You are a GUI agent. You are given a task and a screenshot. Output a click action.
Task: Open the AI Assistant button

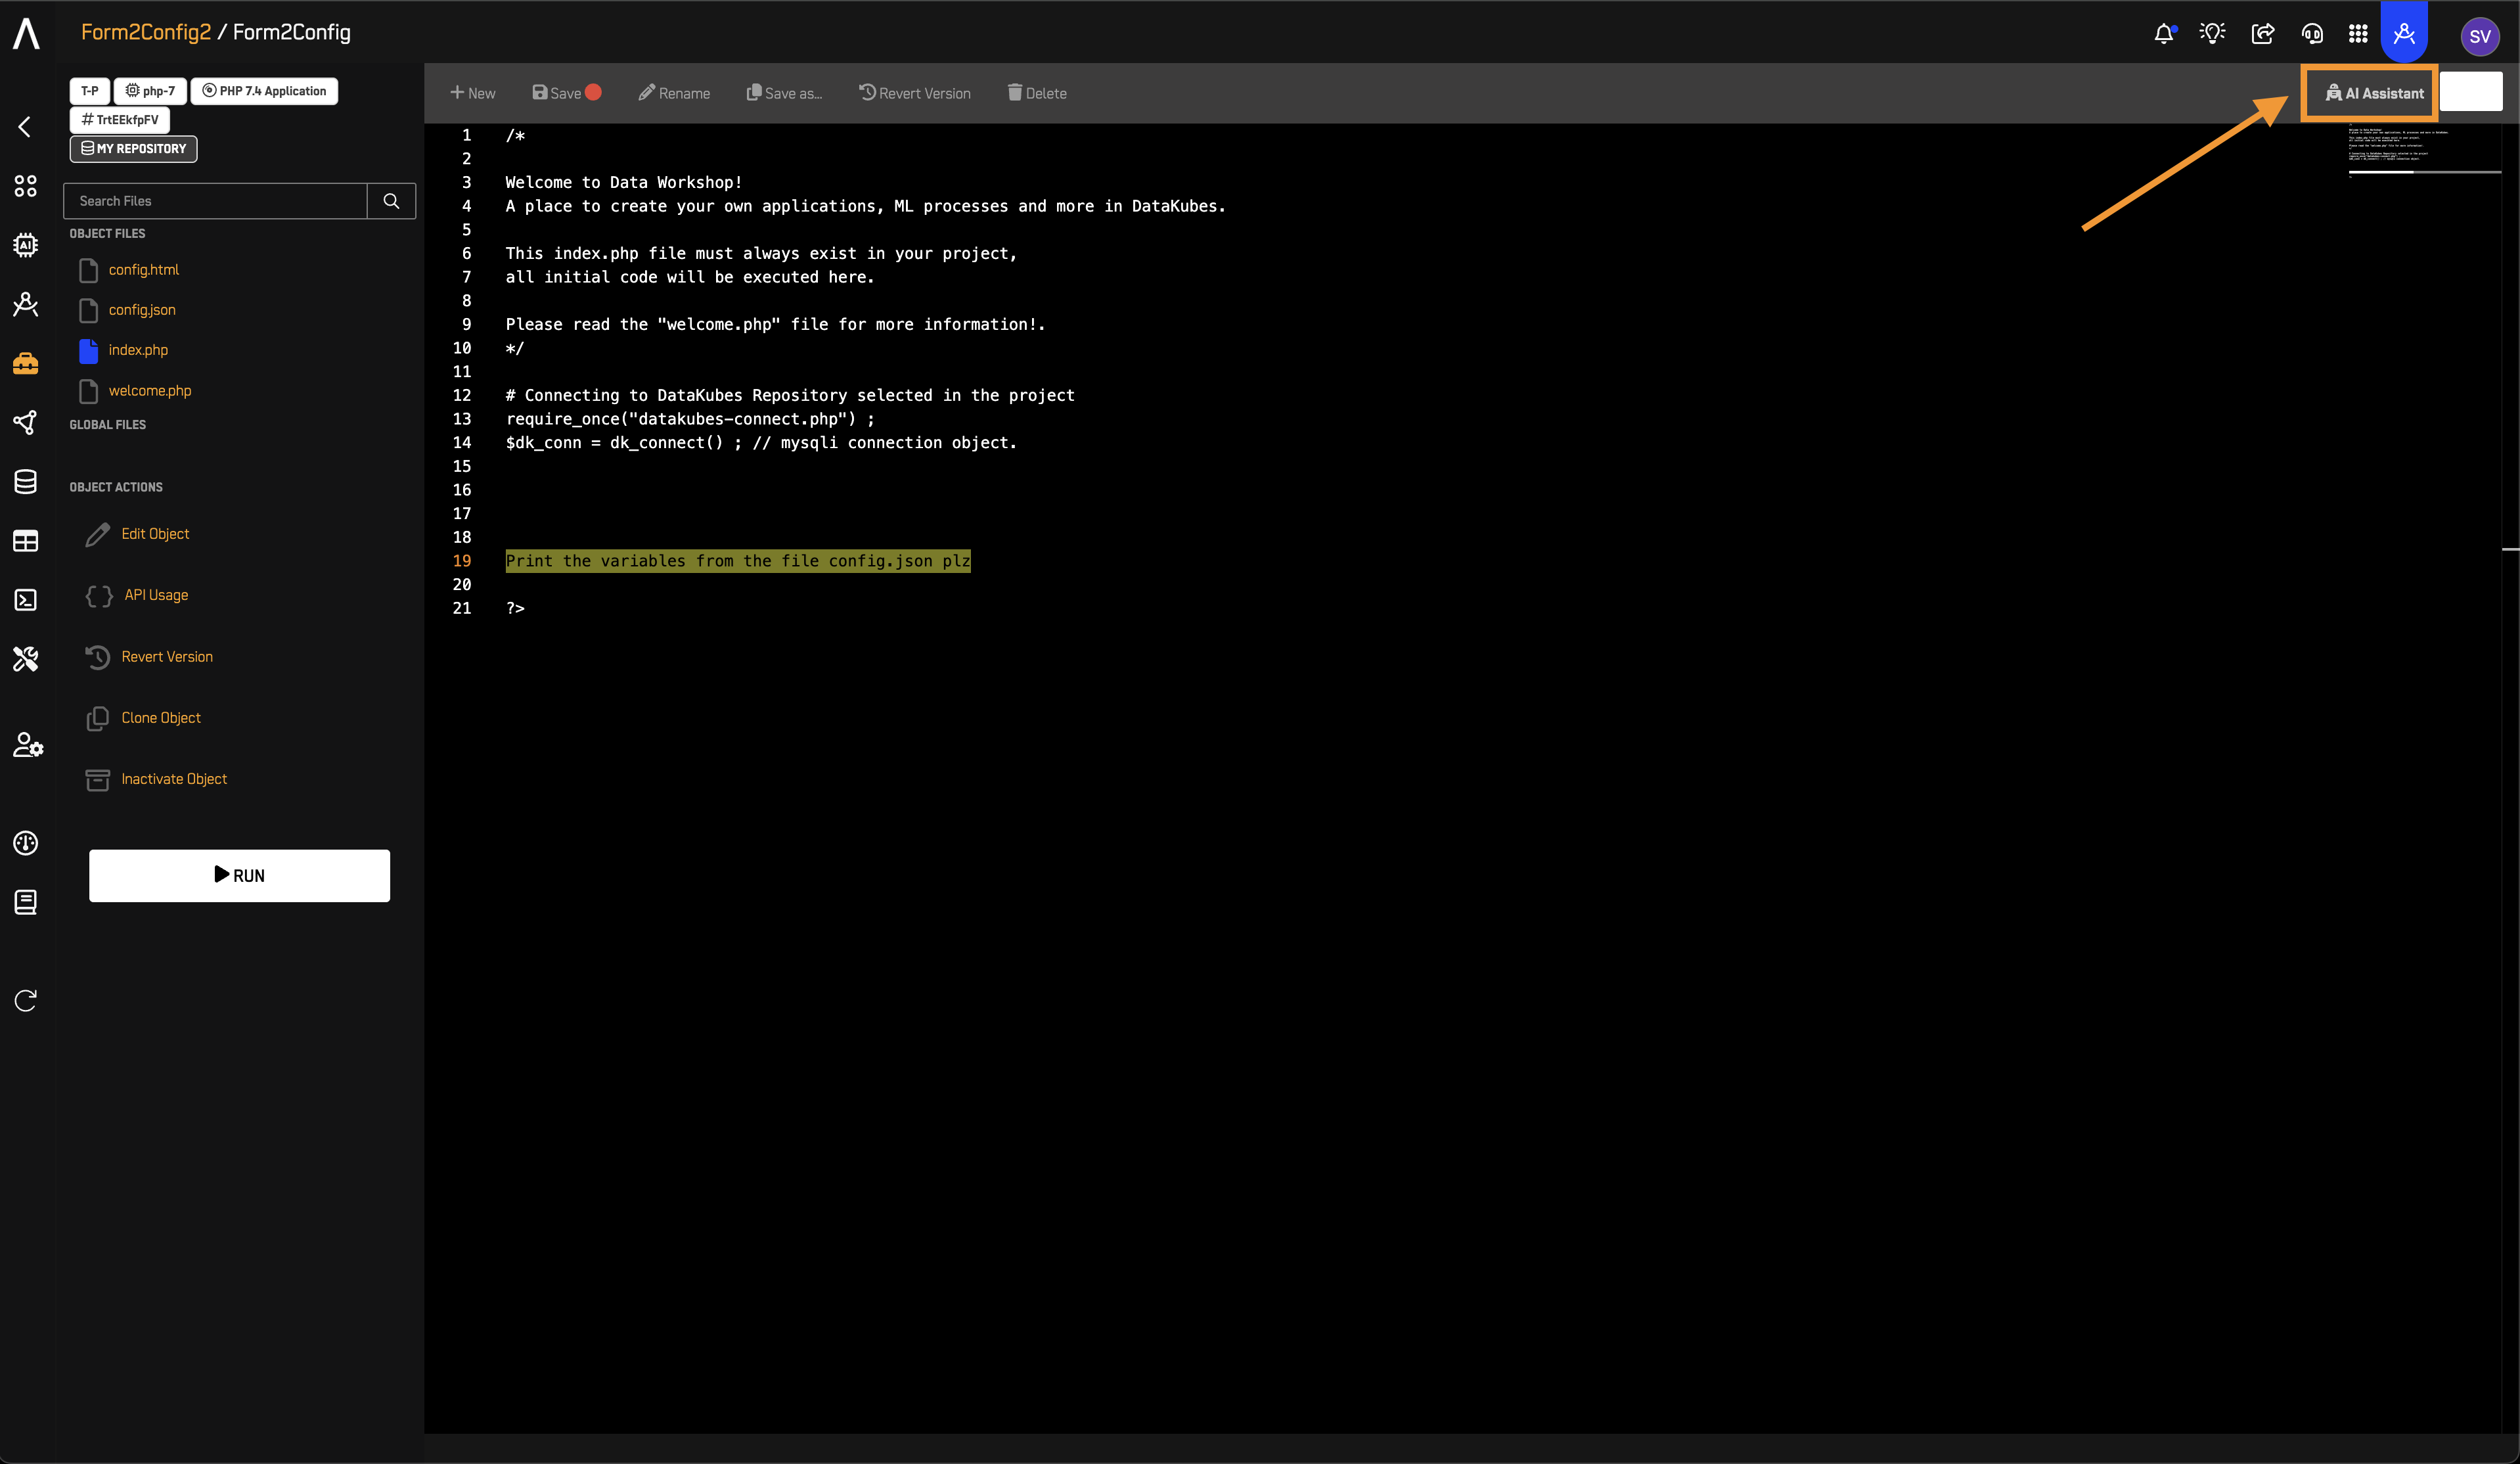2374,93
